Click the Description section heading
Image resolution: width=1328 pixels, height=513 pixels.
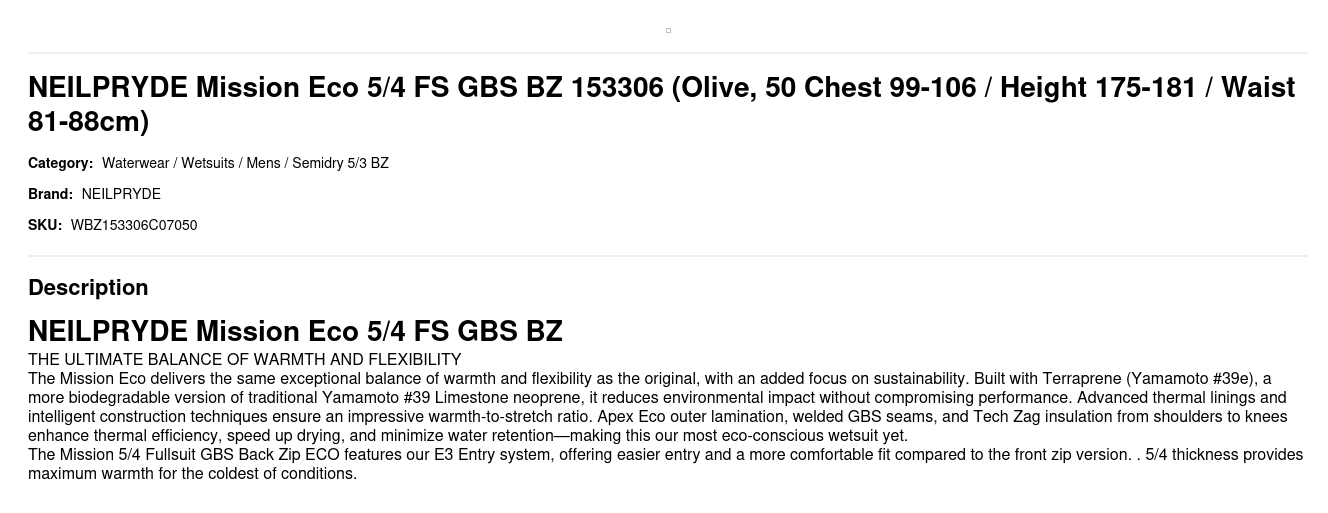click(88, 288)
